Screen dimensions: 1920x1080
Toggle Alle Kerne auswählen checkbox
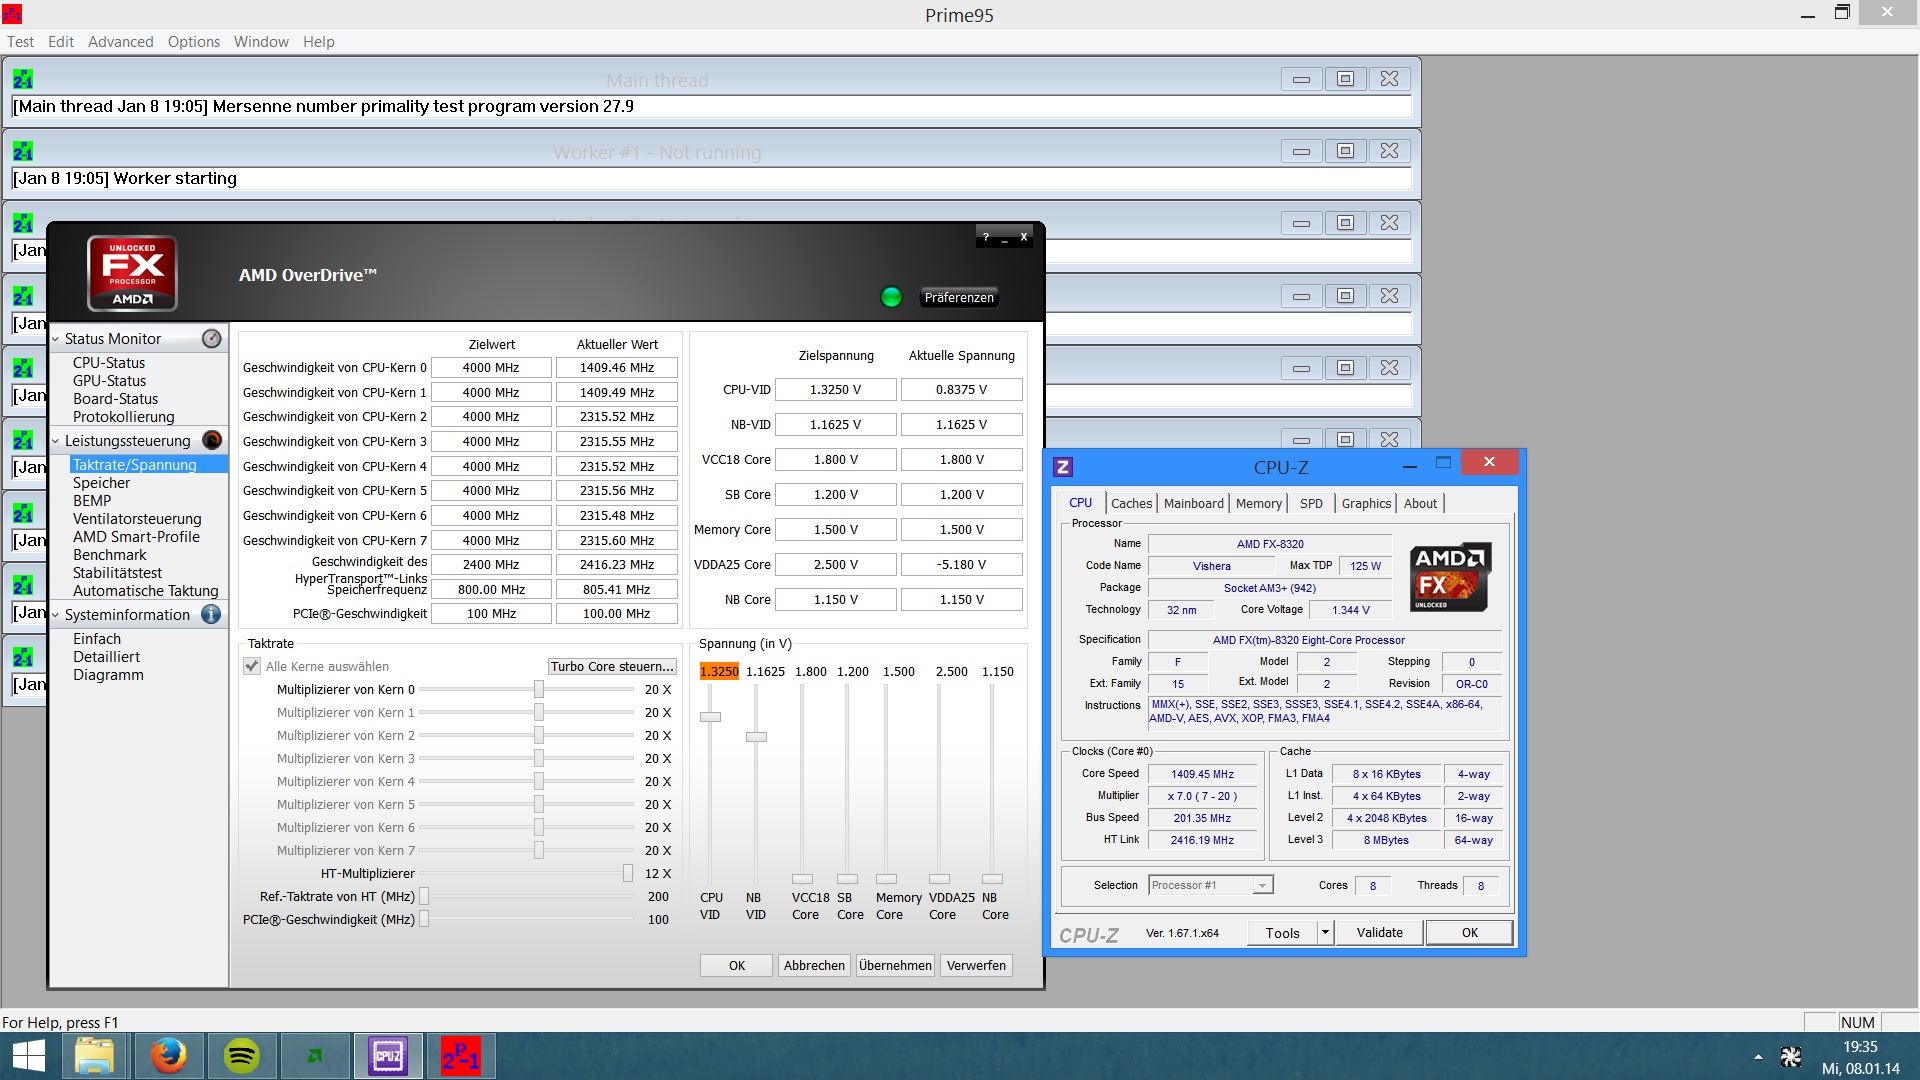tap(252, 666)
